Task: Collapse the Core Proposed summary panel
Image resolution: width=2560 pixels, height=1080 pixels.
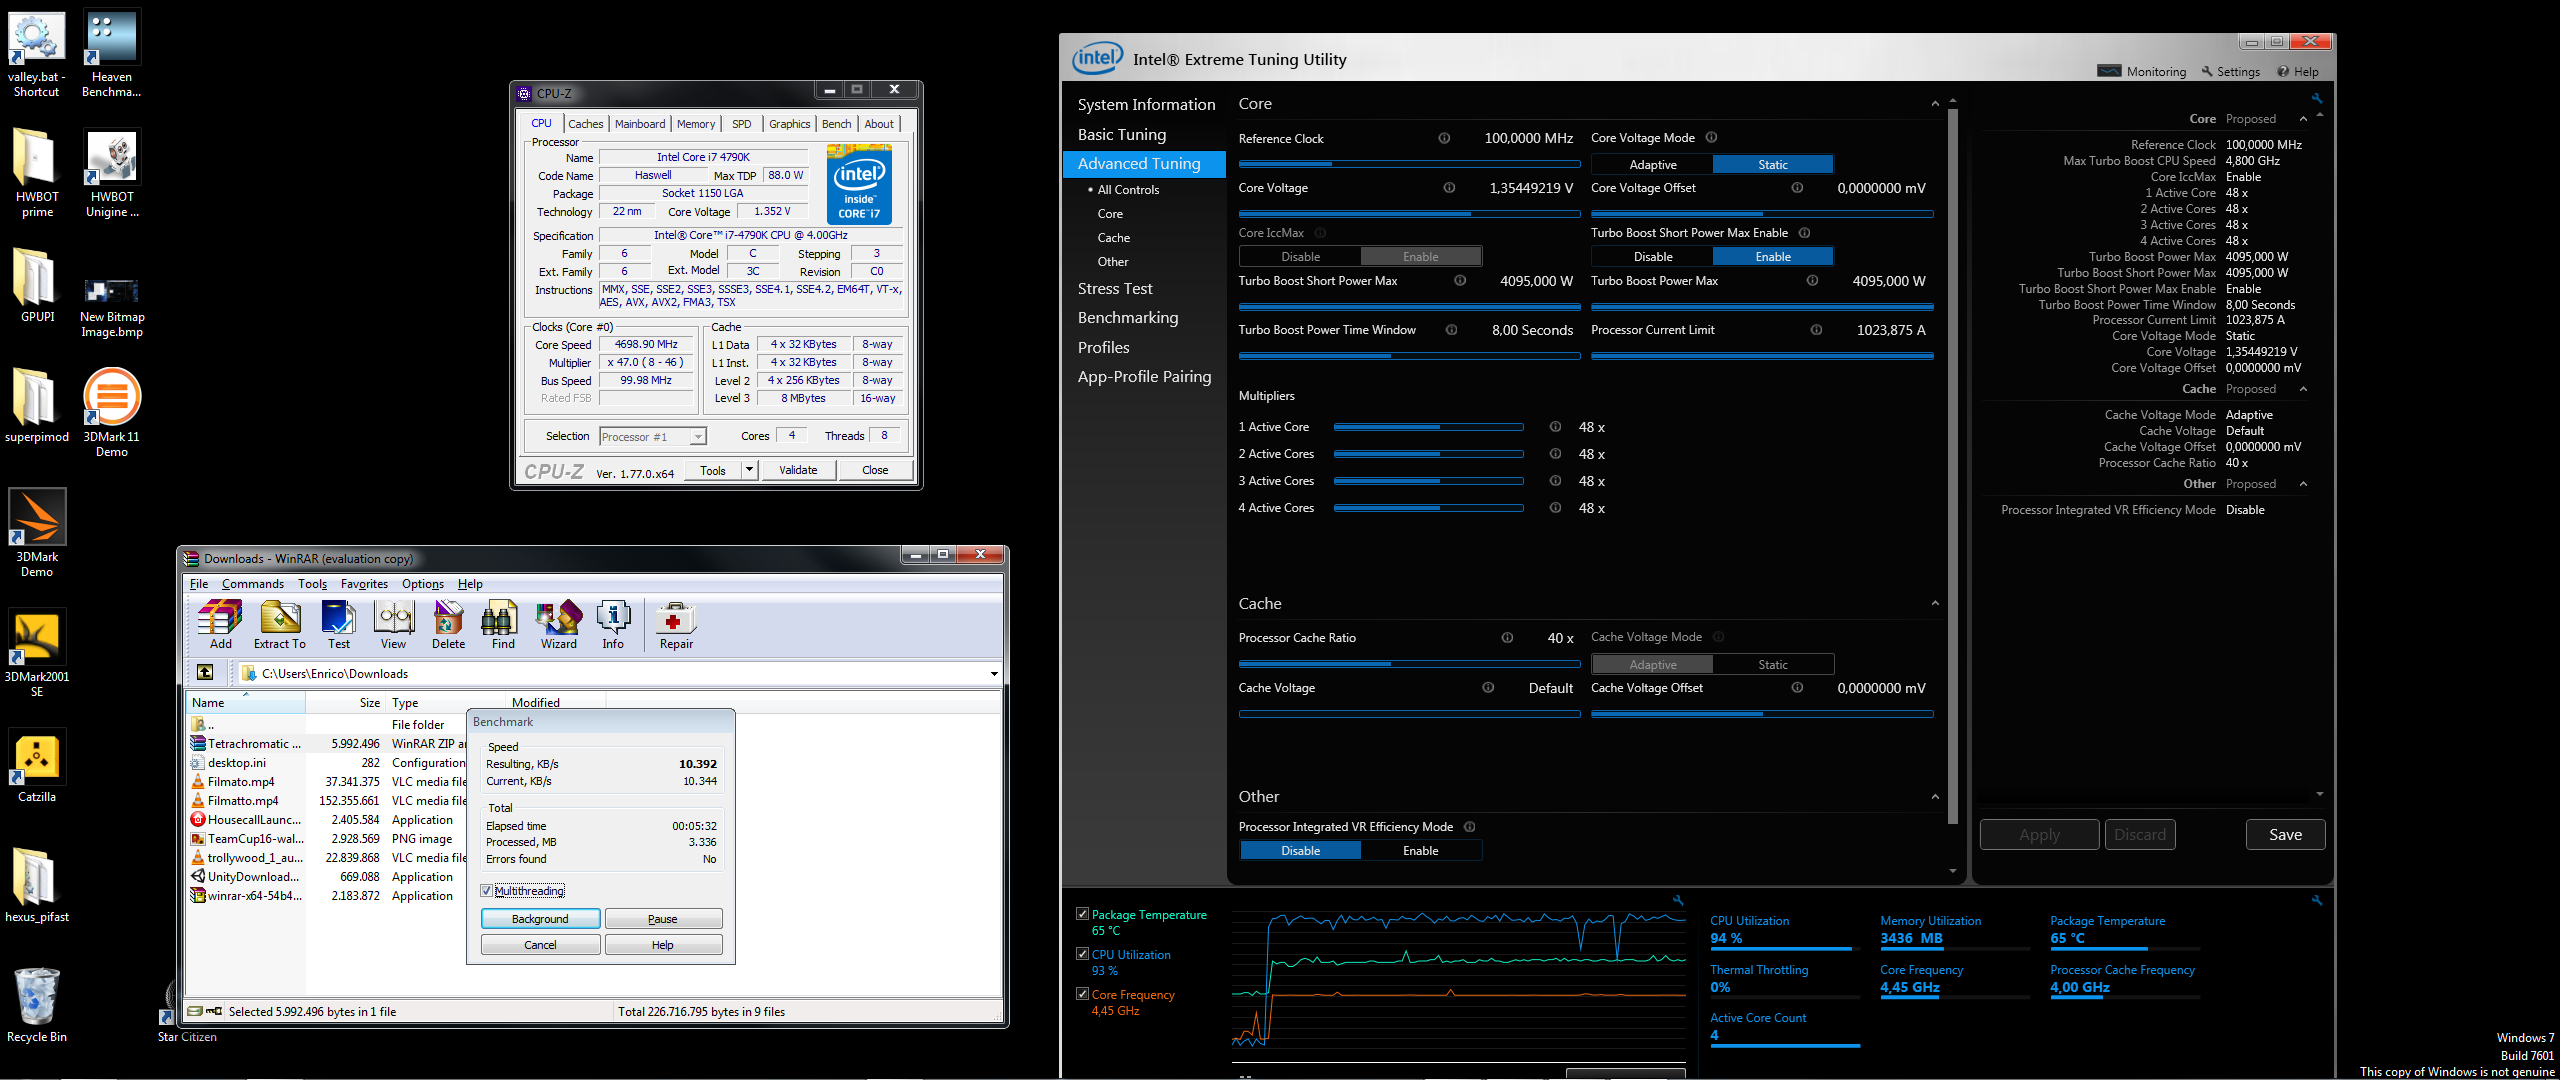Action: (2304, 119)
